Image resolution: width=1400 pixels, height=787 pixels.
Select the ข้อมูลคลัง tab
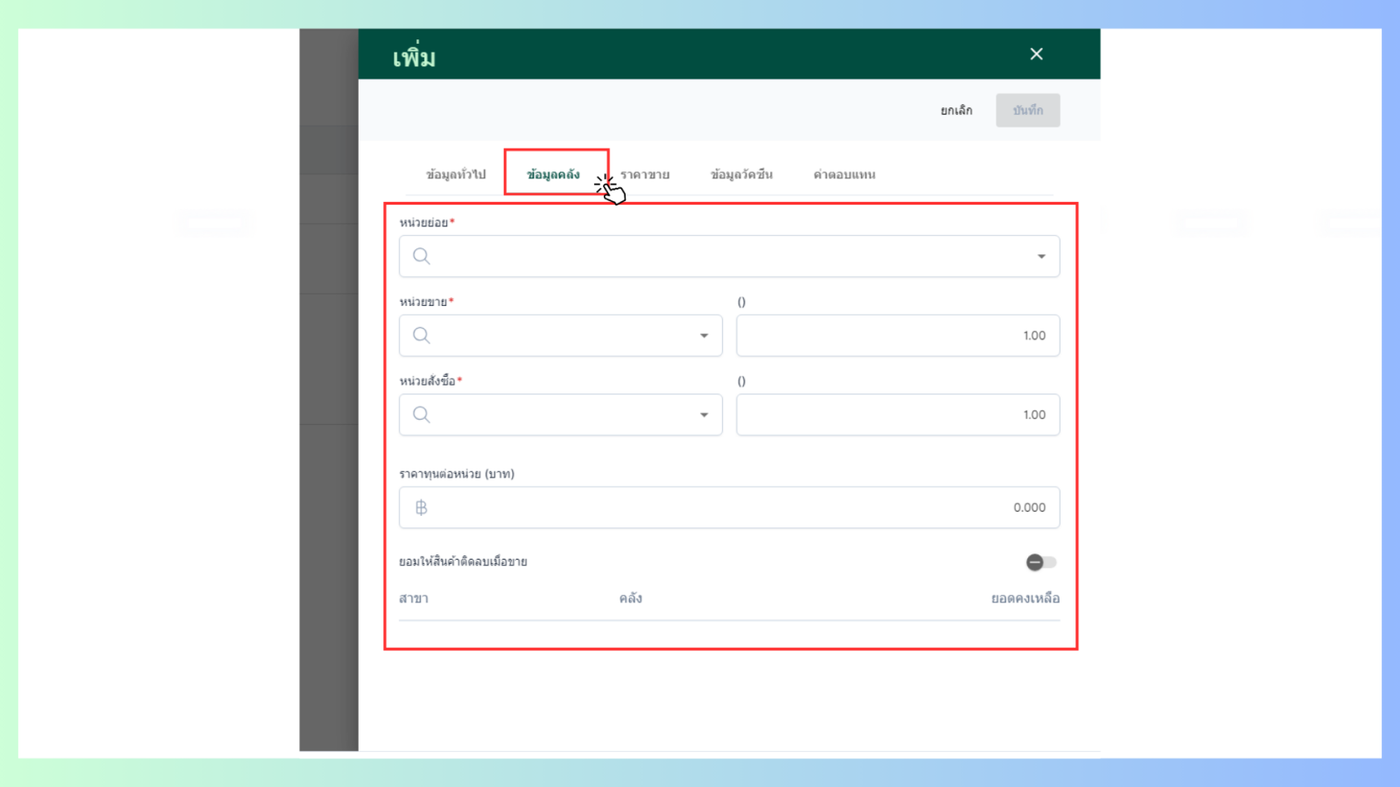coord(553,174)
